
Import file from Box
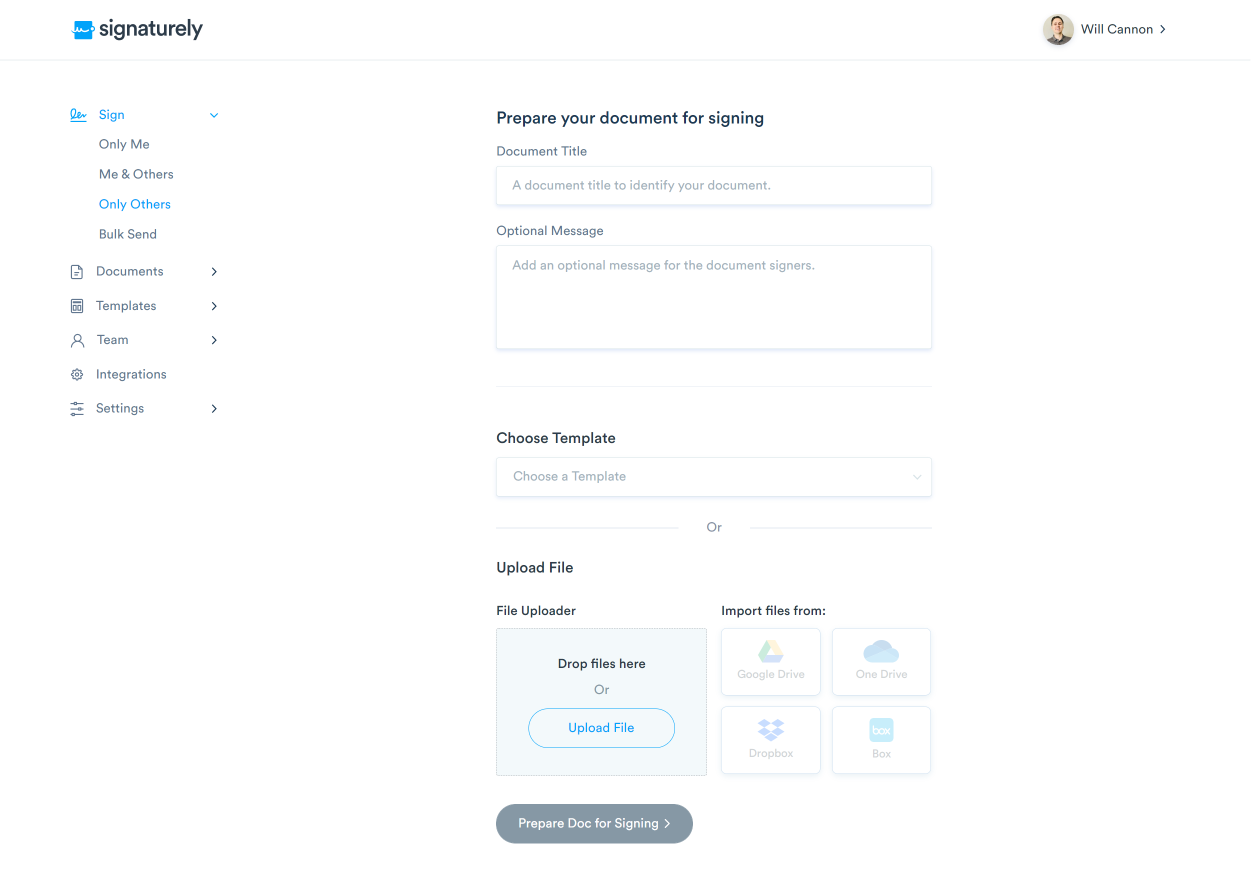coord(881,740)
